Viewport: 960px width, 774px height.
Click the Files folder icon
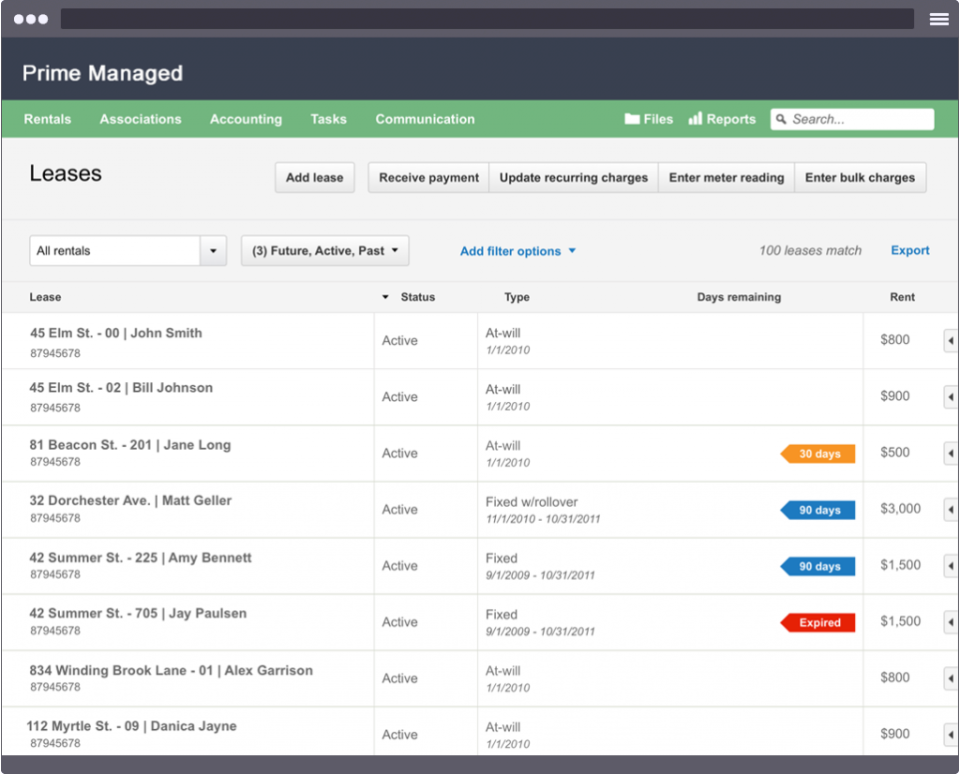[632, 119]
